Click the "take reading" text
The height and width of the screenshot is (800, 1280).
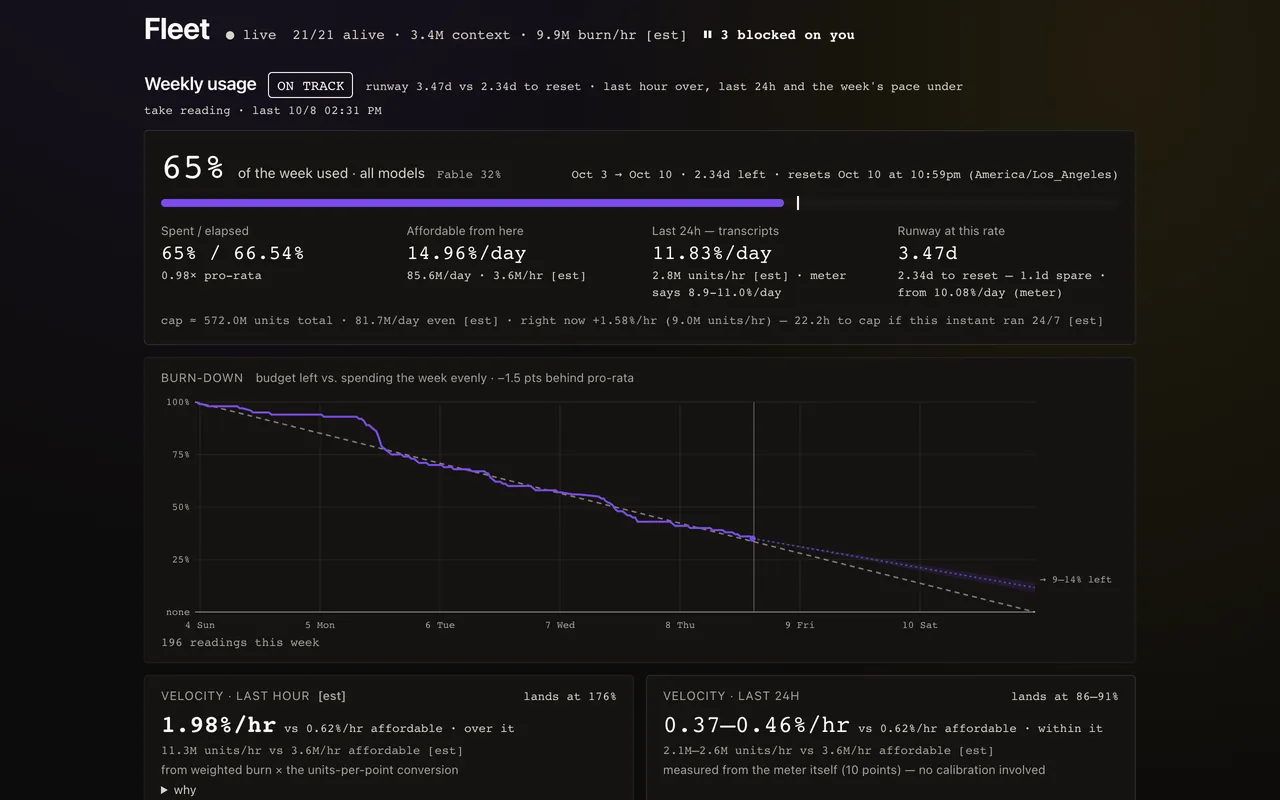tap(187, 110)
